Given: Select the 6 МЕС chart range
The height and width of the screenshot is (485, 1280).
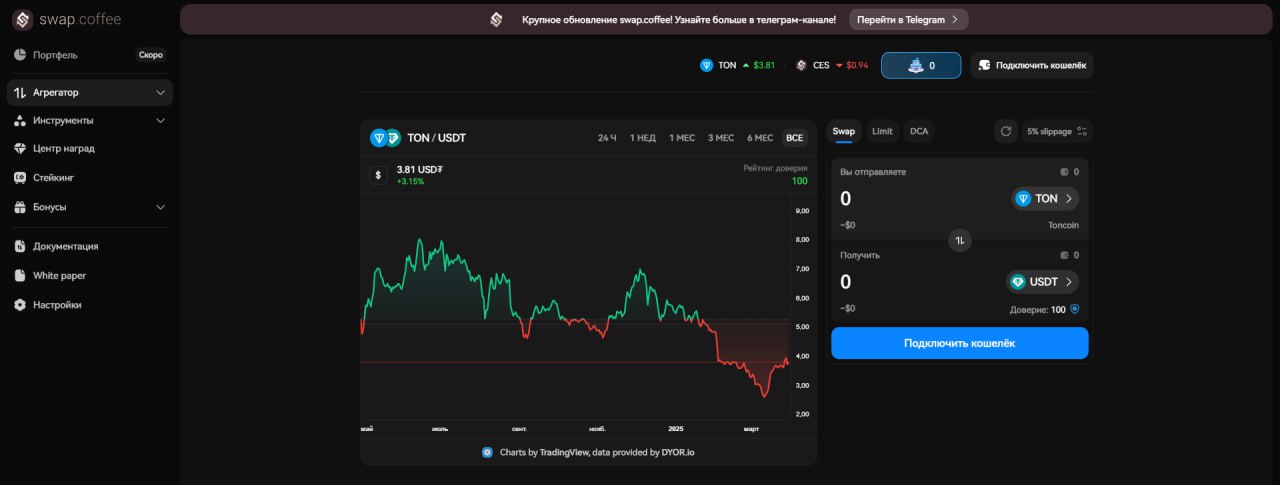Looking at the screenshot, I should click(760, 138).
